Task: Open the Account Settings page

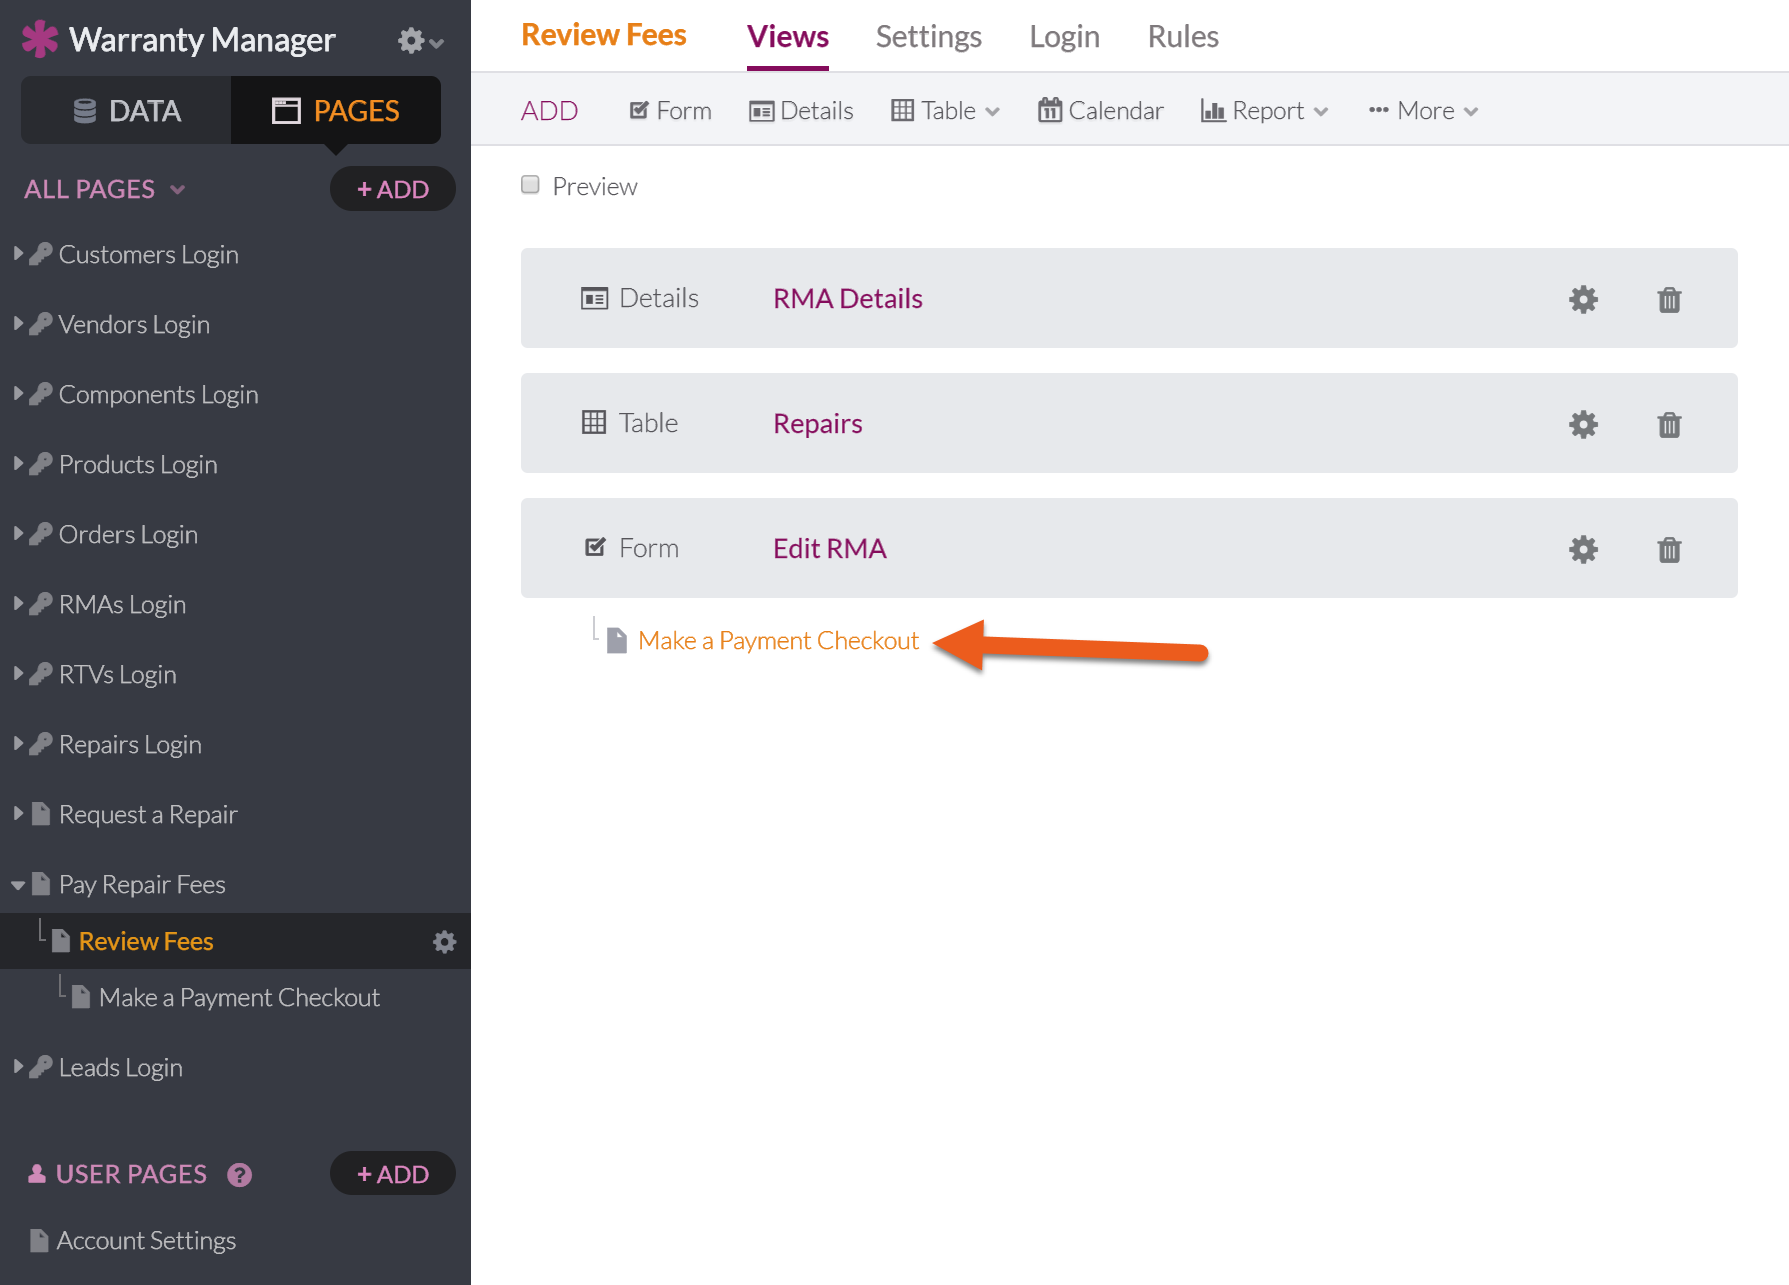Action: tap(146, 1241)
